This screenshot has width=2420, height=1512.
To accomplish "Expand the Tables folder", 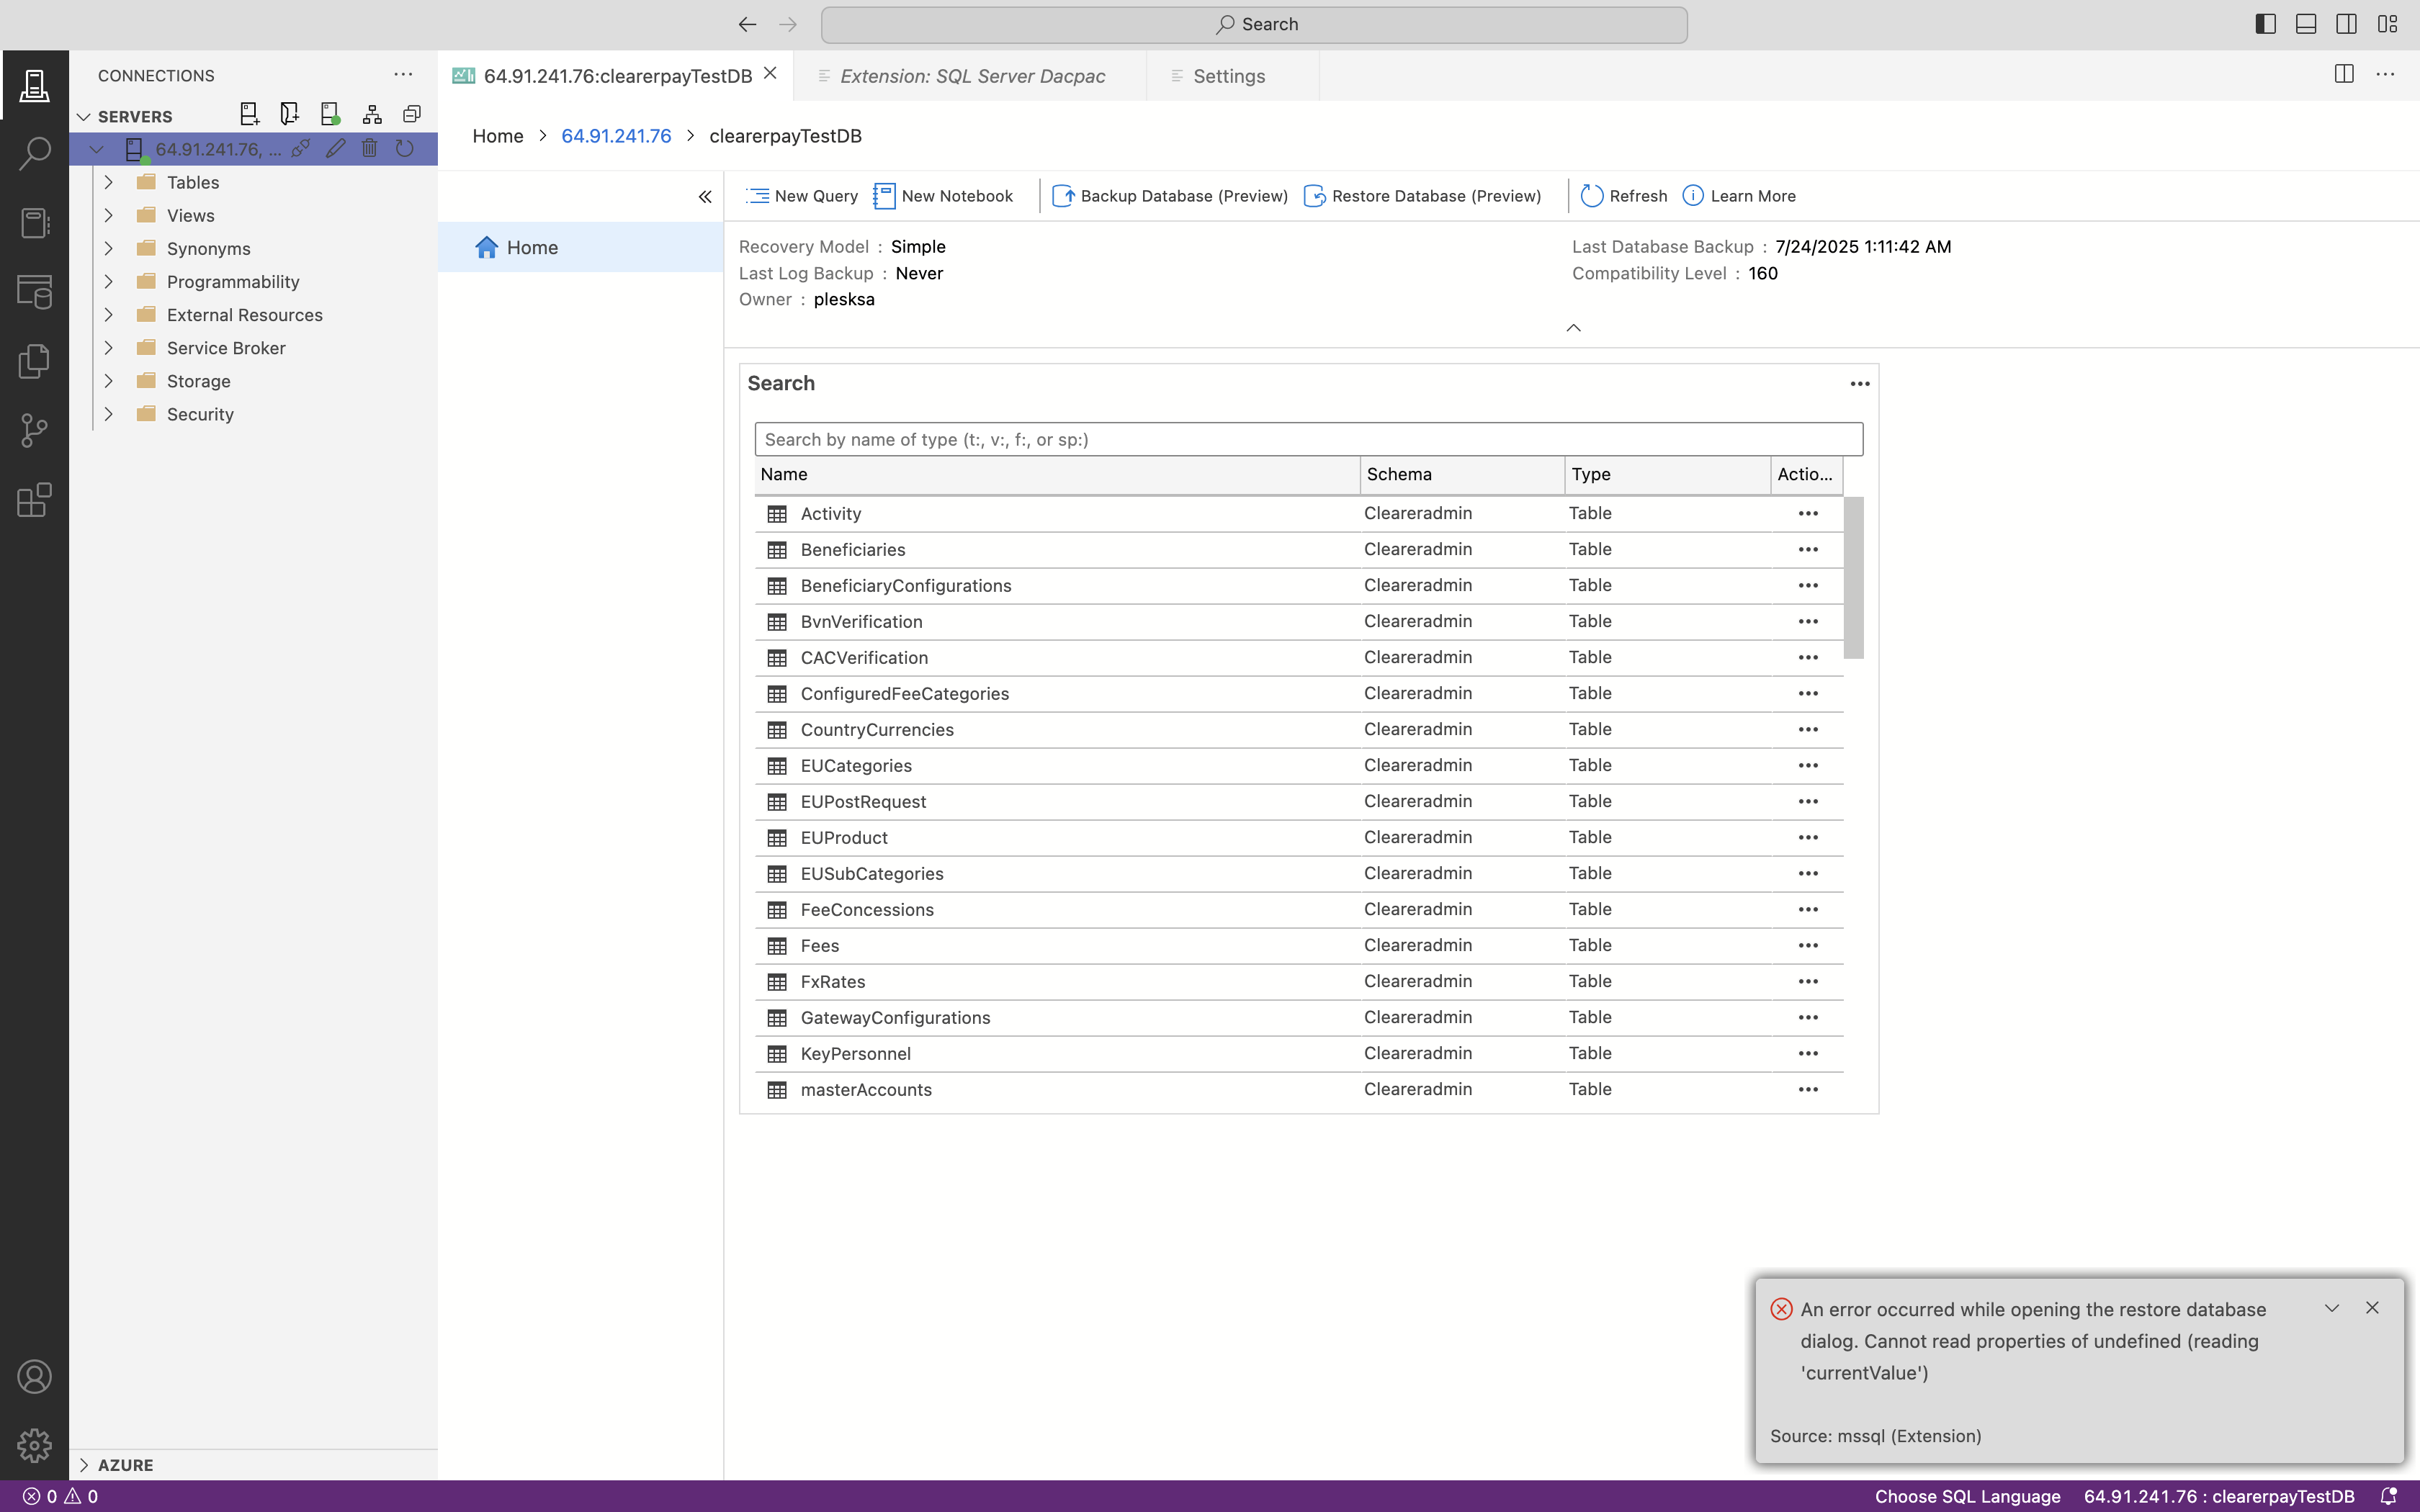I will point(109,182).
